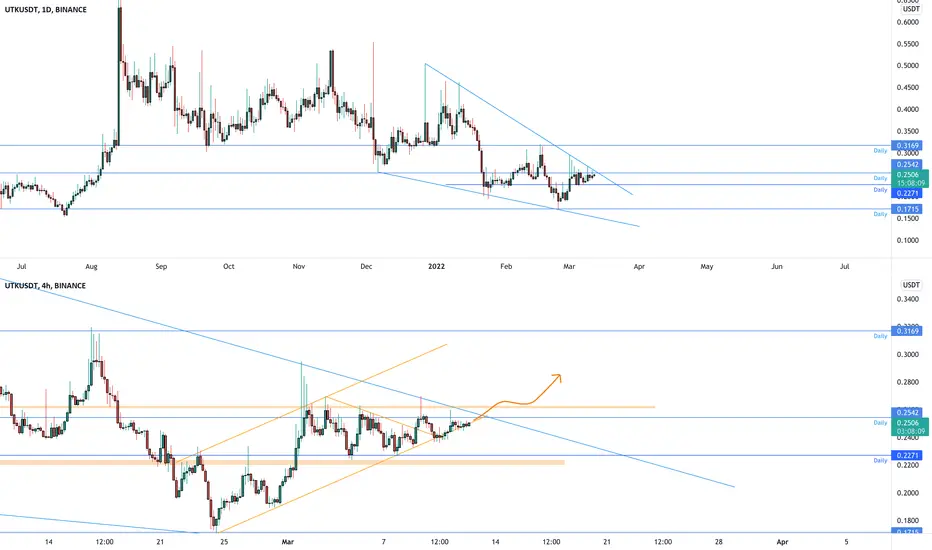The height and width of the screenshot is (550, 932).
Task: Open the USDT currency selector on the 4h chart
Action: (911, 285)
